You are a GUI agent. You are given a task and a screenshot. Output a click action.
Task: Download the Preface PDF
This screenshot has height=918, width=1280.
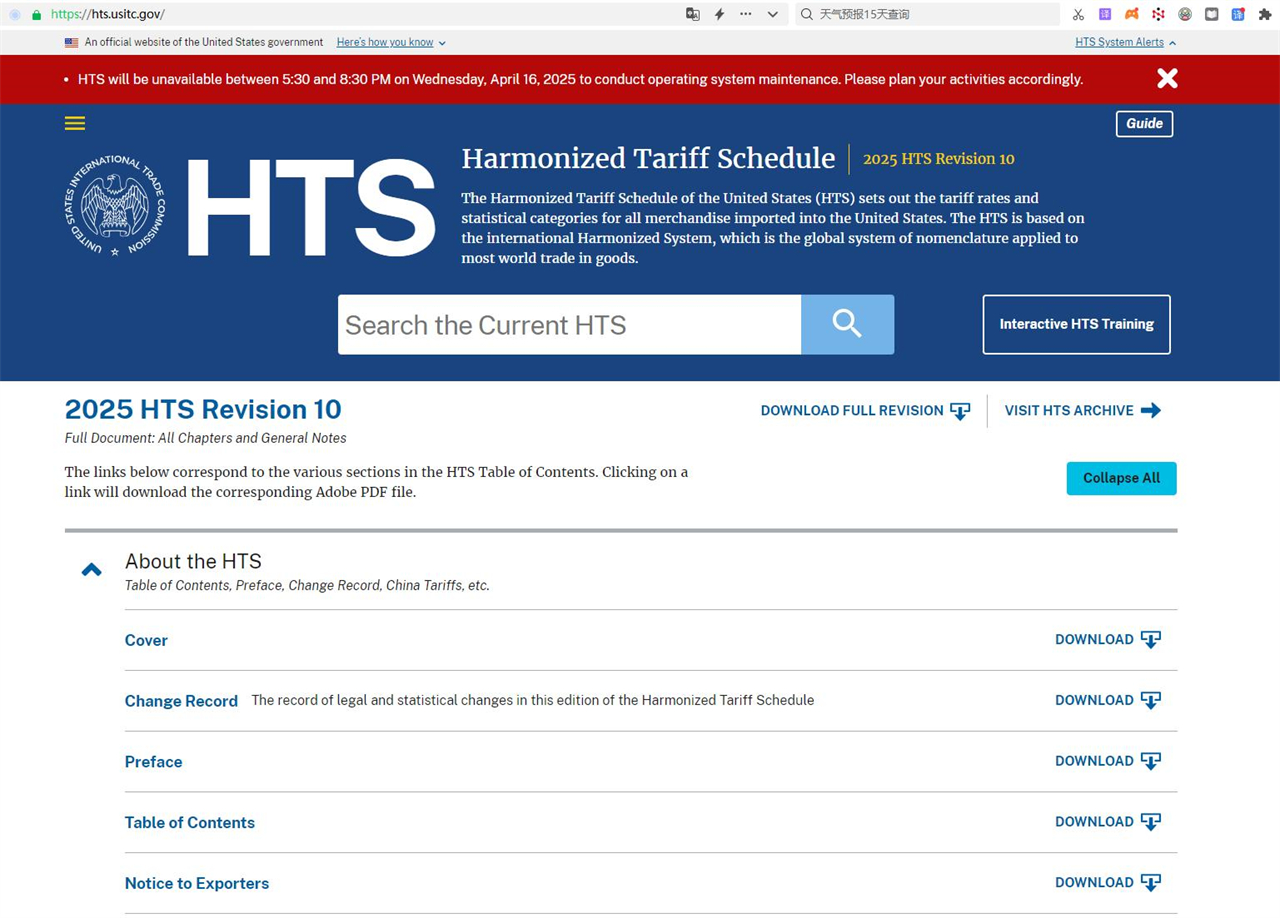coord(1108,762)
